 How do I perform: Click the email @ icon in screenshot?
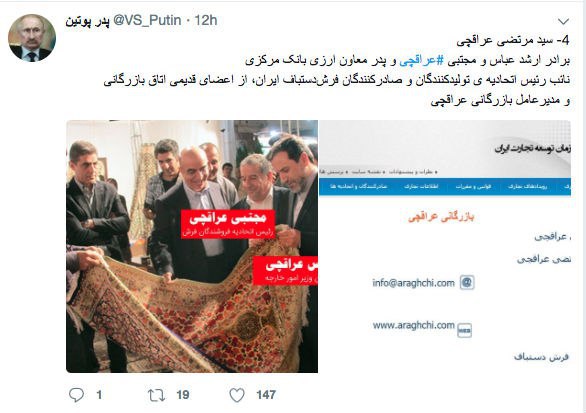467,283
